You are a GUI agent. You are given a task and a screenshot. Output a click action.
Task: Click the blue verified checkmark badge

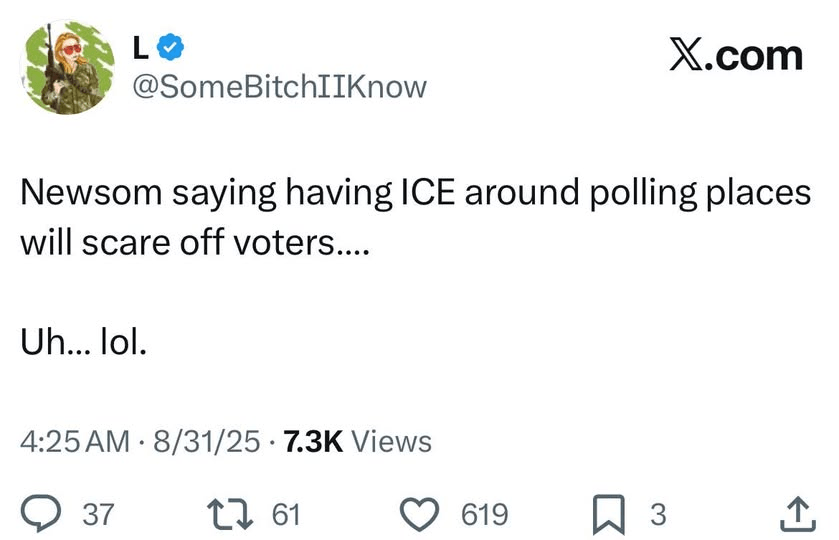tap(172, 46)
